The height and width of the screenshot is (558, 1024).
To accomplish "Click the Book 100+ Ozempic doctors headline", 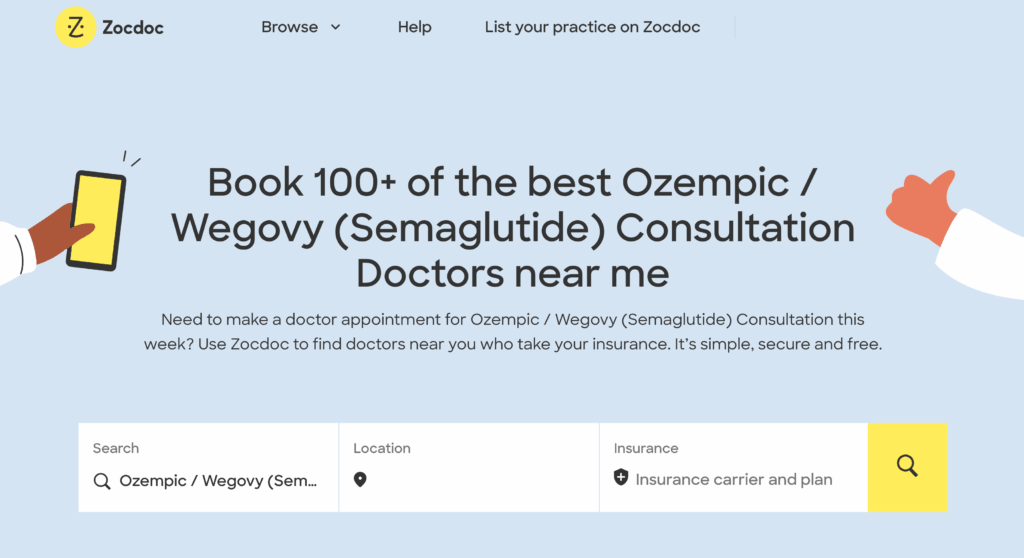I will (x=513, y=227).
